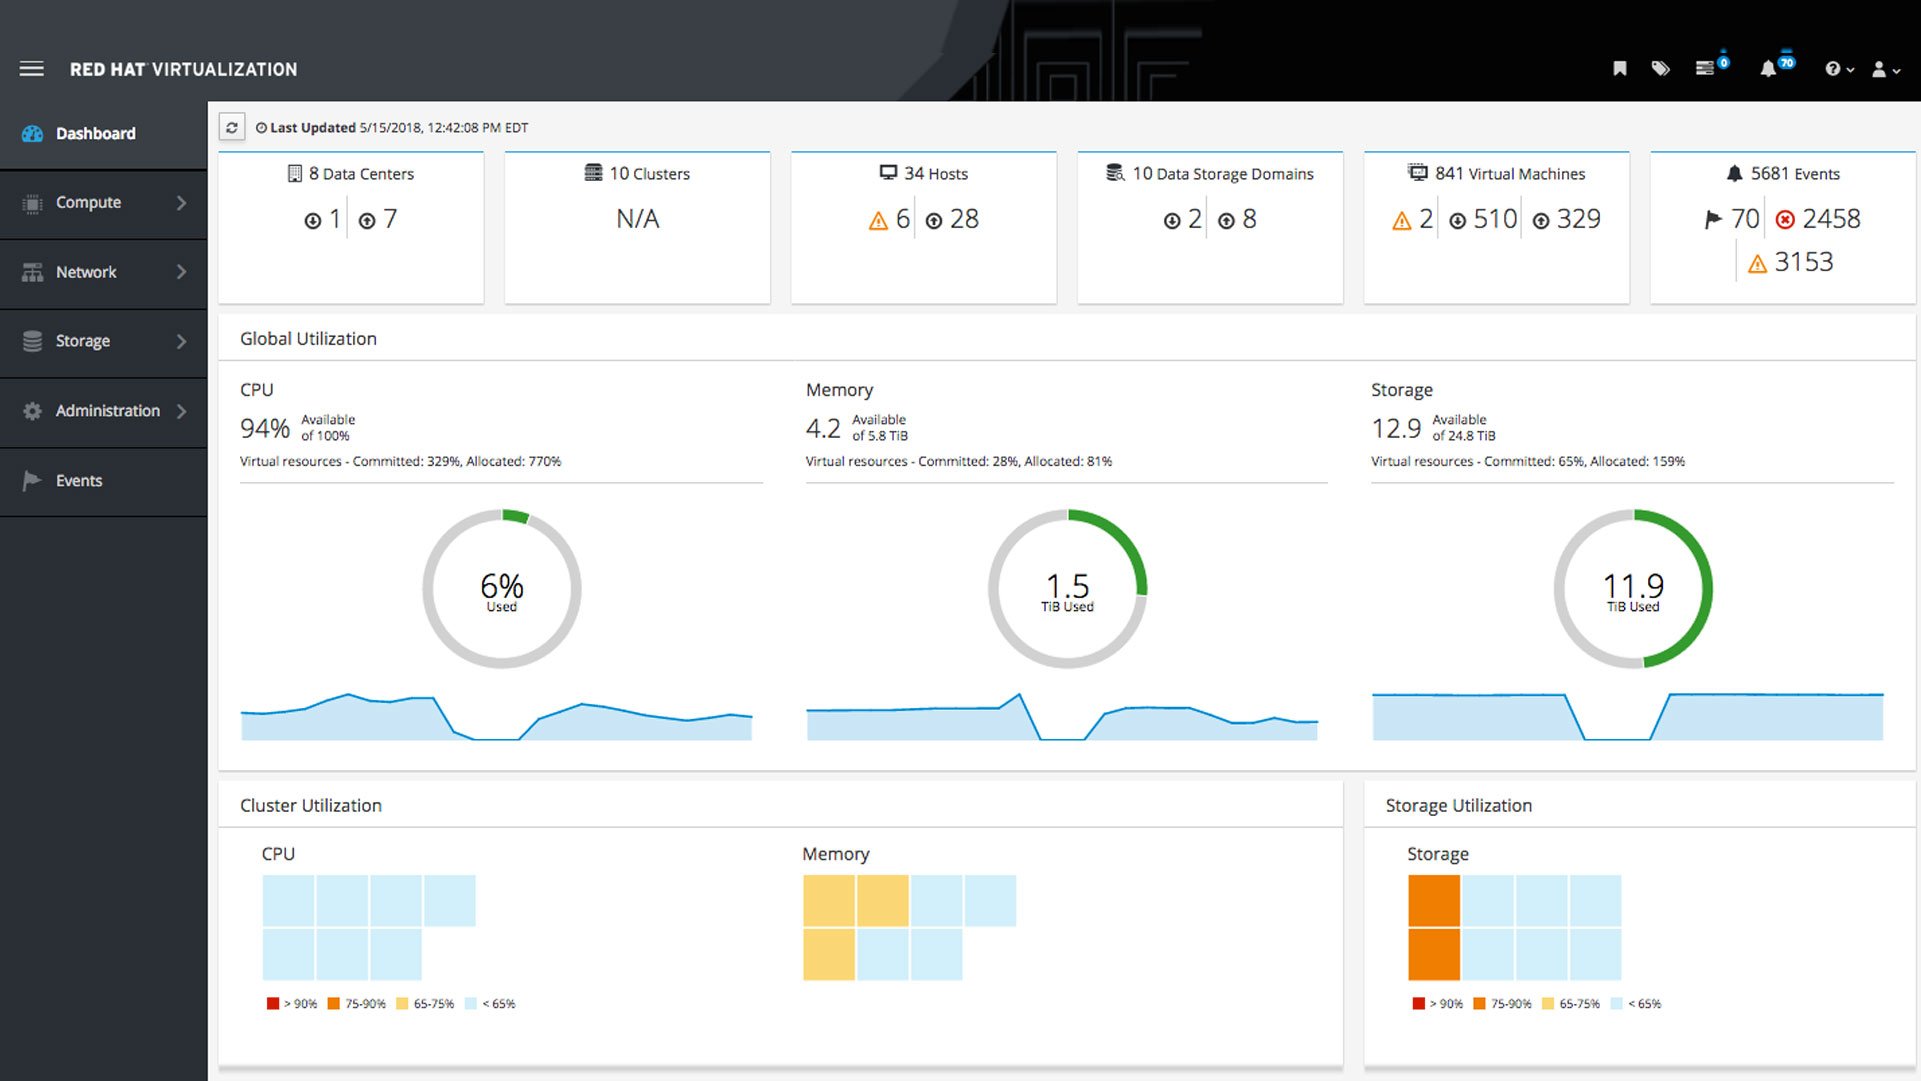Switch to the Dashboard menu item
1921x1081 pixels.
point(95,133)
